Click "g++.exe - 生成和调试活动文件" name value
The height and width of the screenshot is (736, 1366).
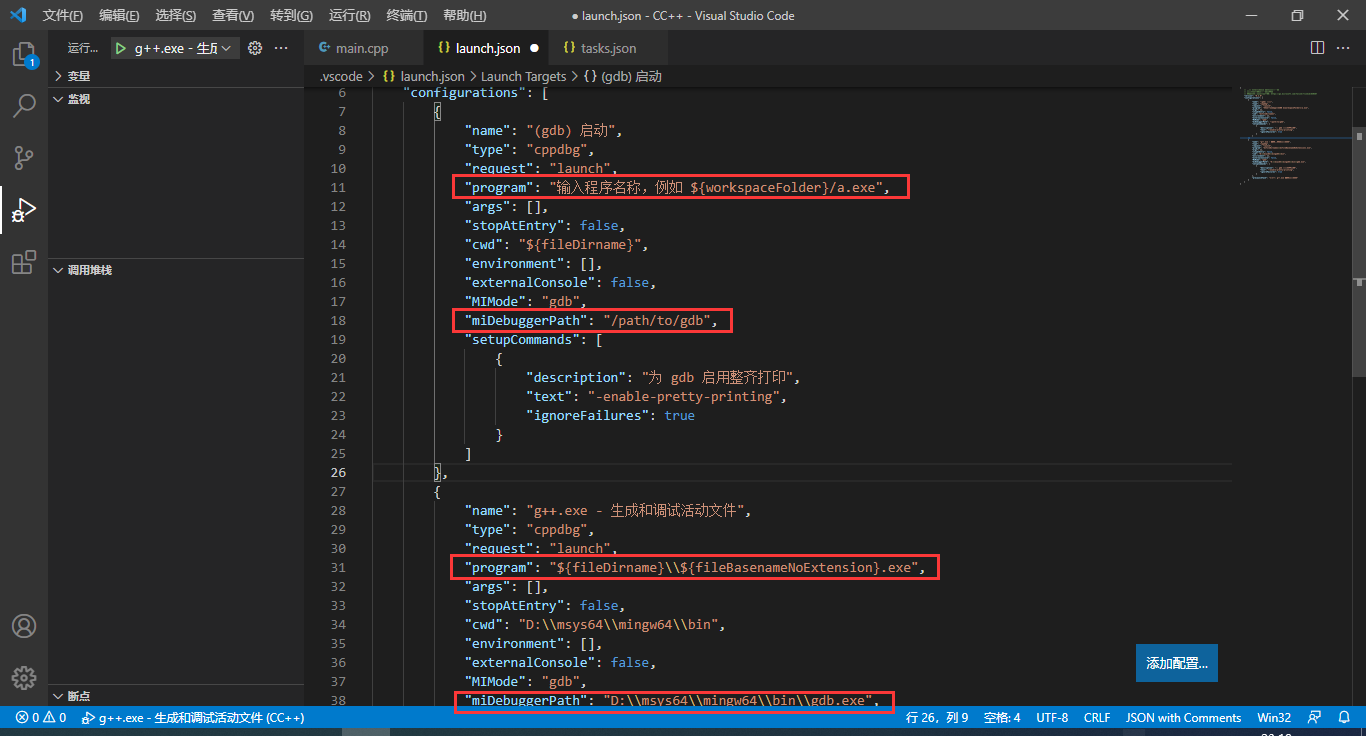coord(637,510)
